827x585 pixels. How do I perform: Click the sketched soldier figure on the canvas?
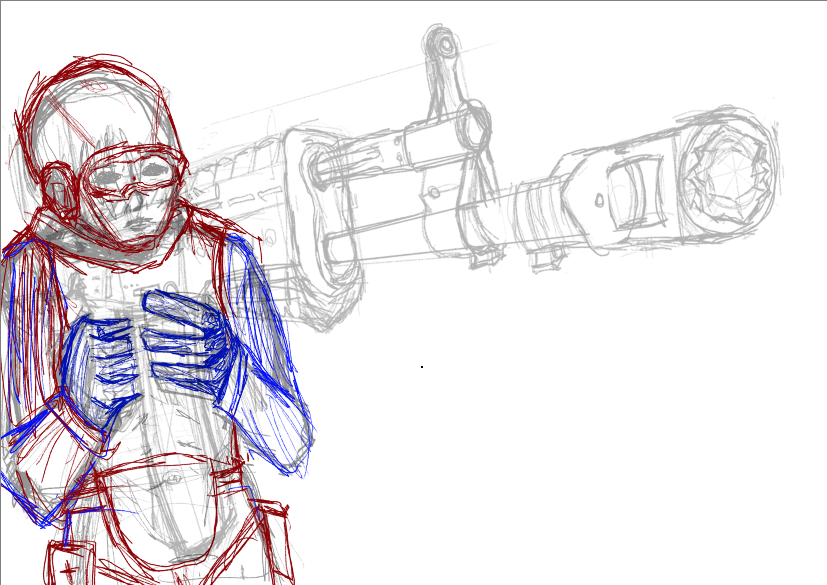[x=157, y=319]
